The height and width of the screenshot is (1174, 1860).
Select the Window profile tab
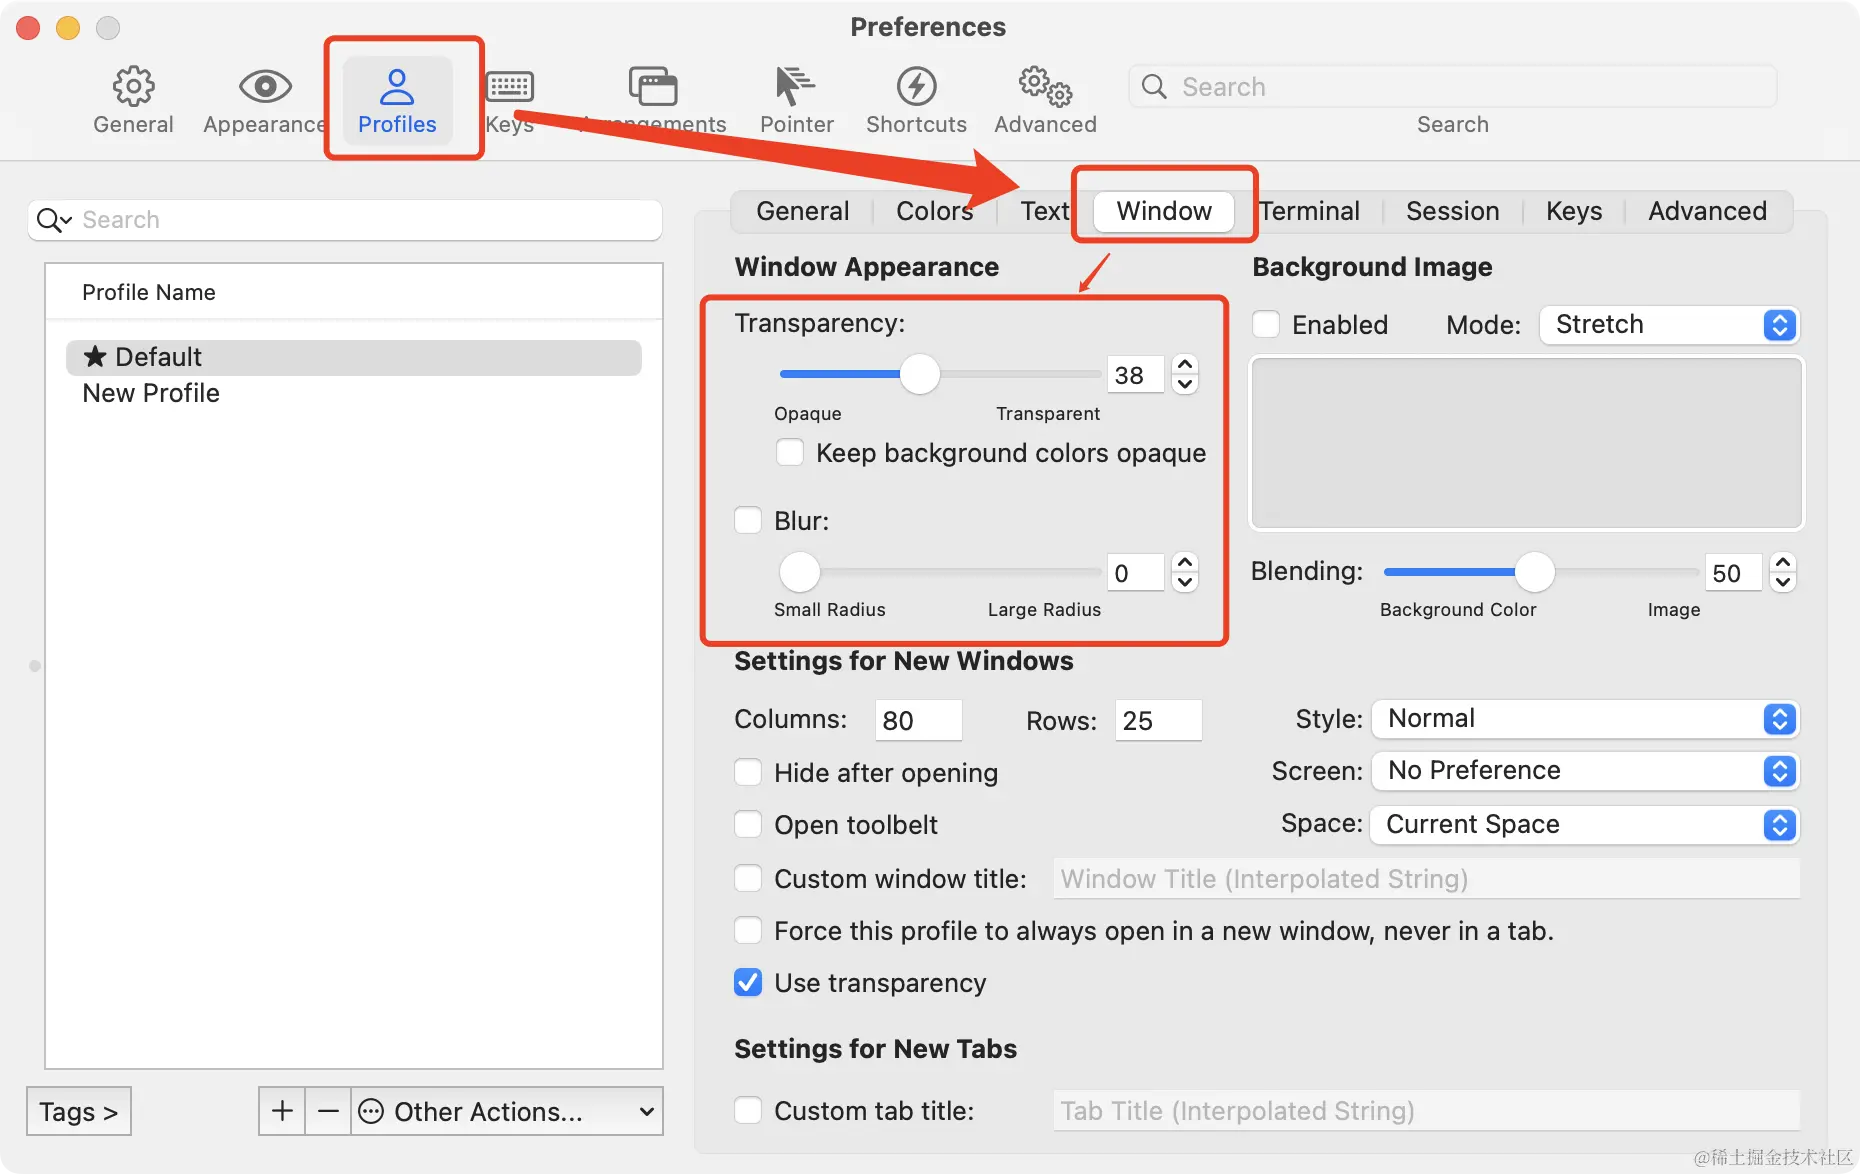tap(1164, 211)
